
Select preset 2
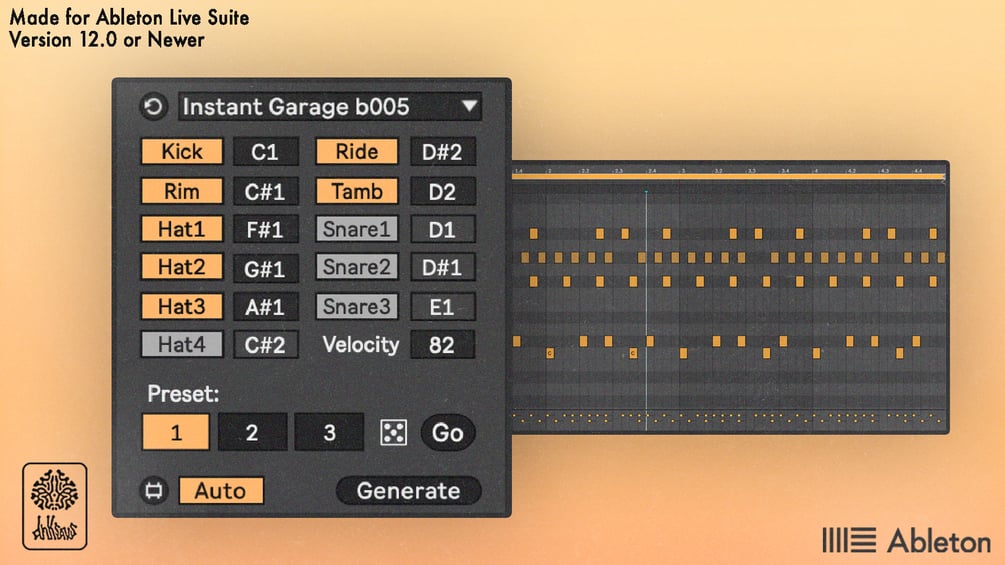pyautogui.click(x=252, y=432)
